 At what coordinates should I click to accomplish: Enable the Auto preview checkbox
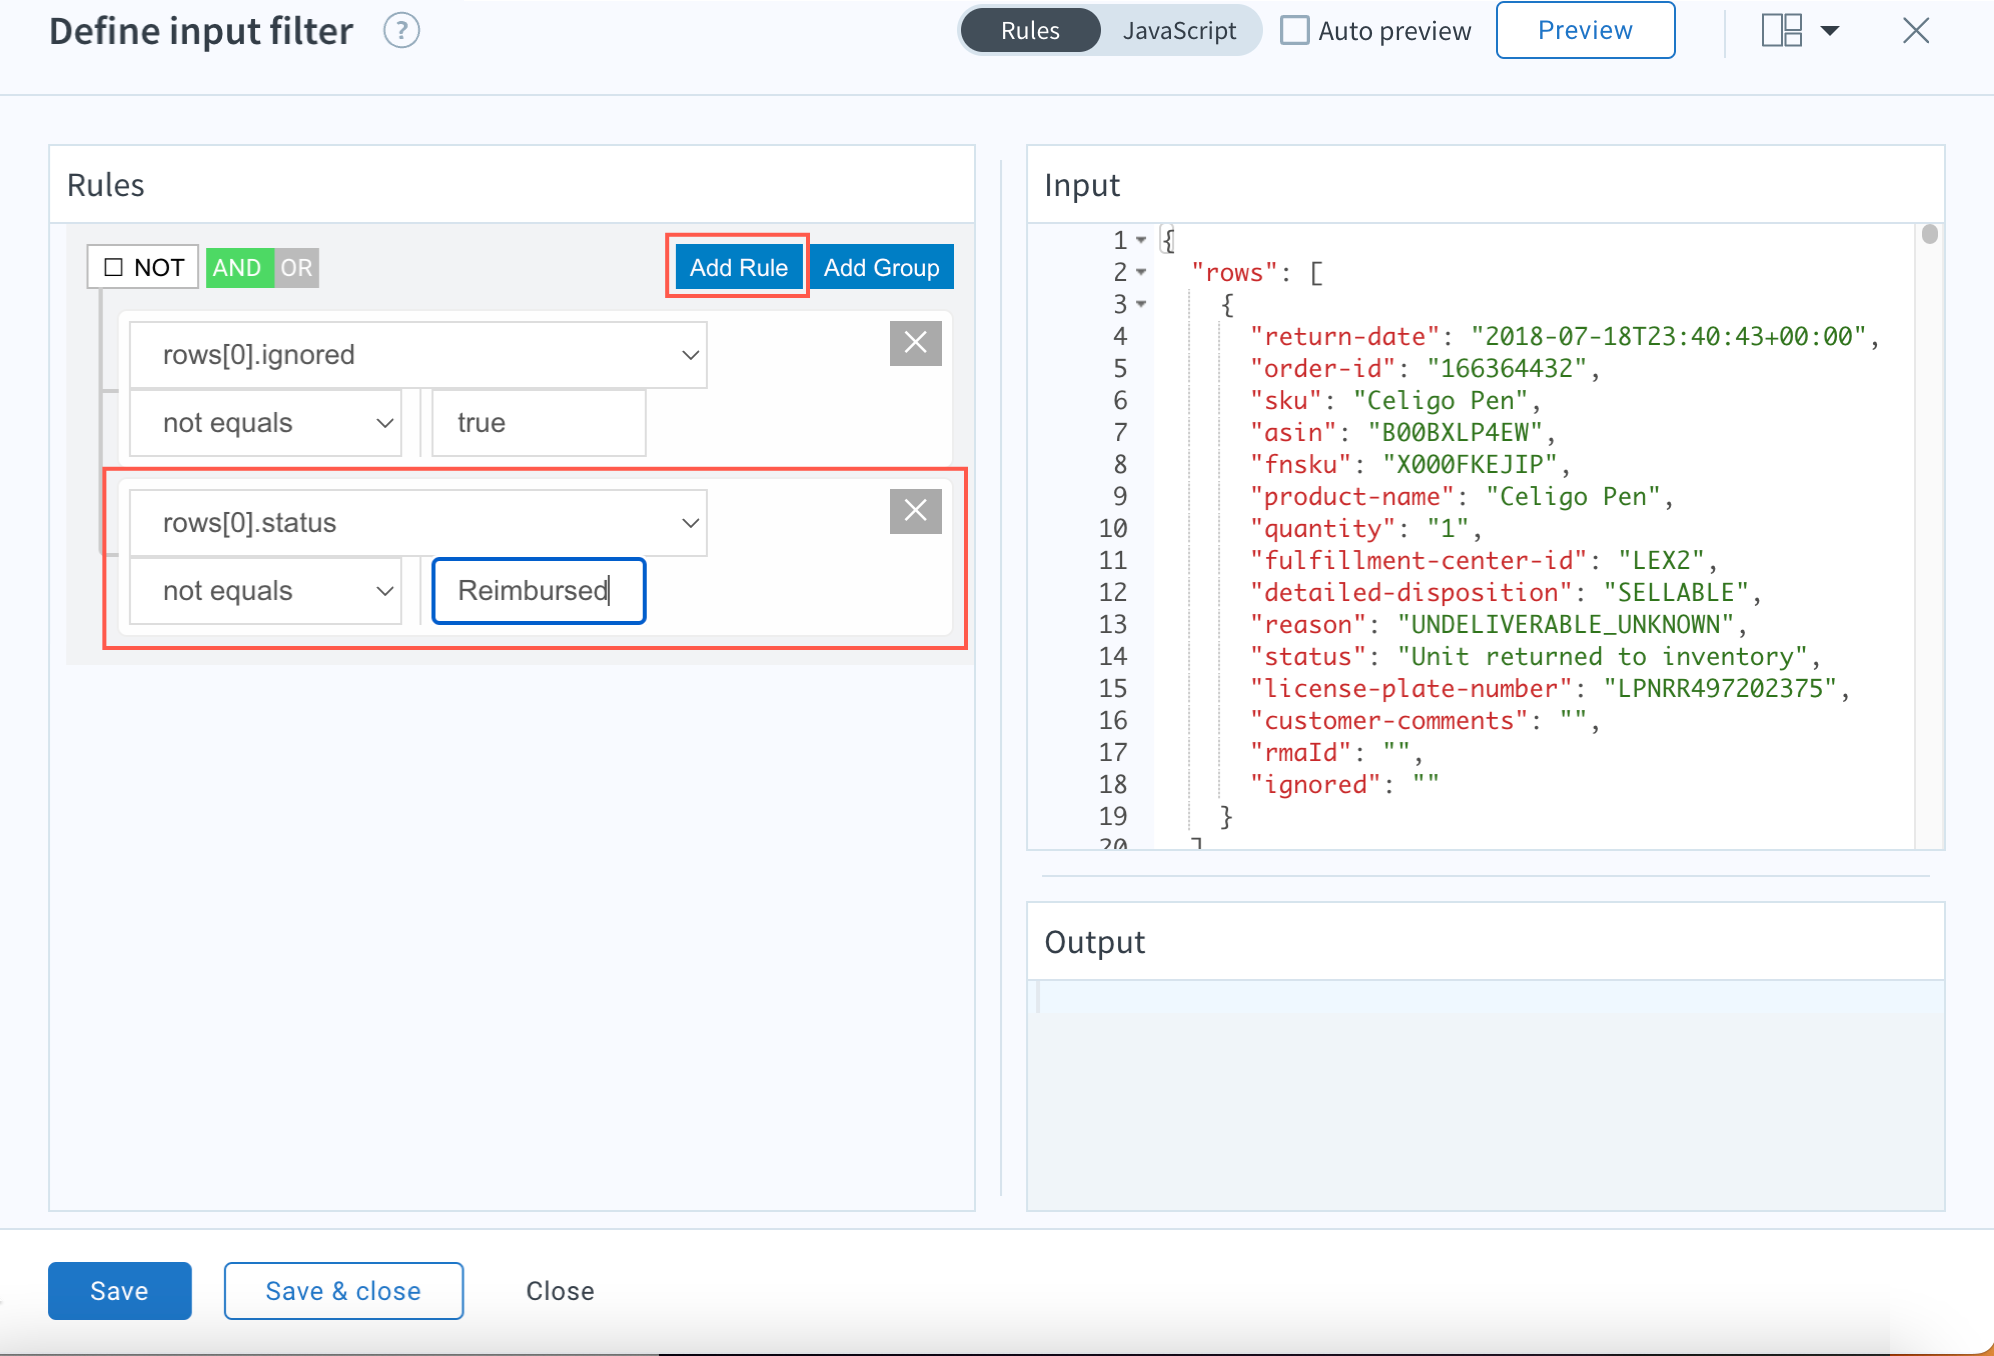[x=1295, y=30]
